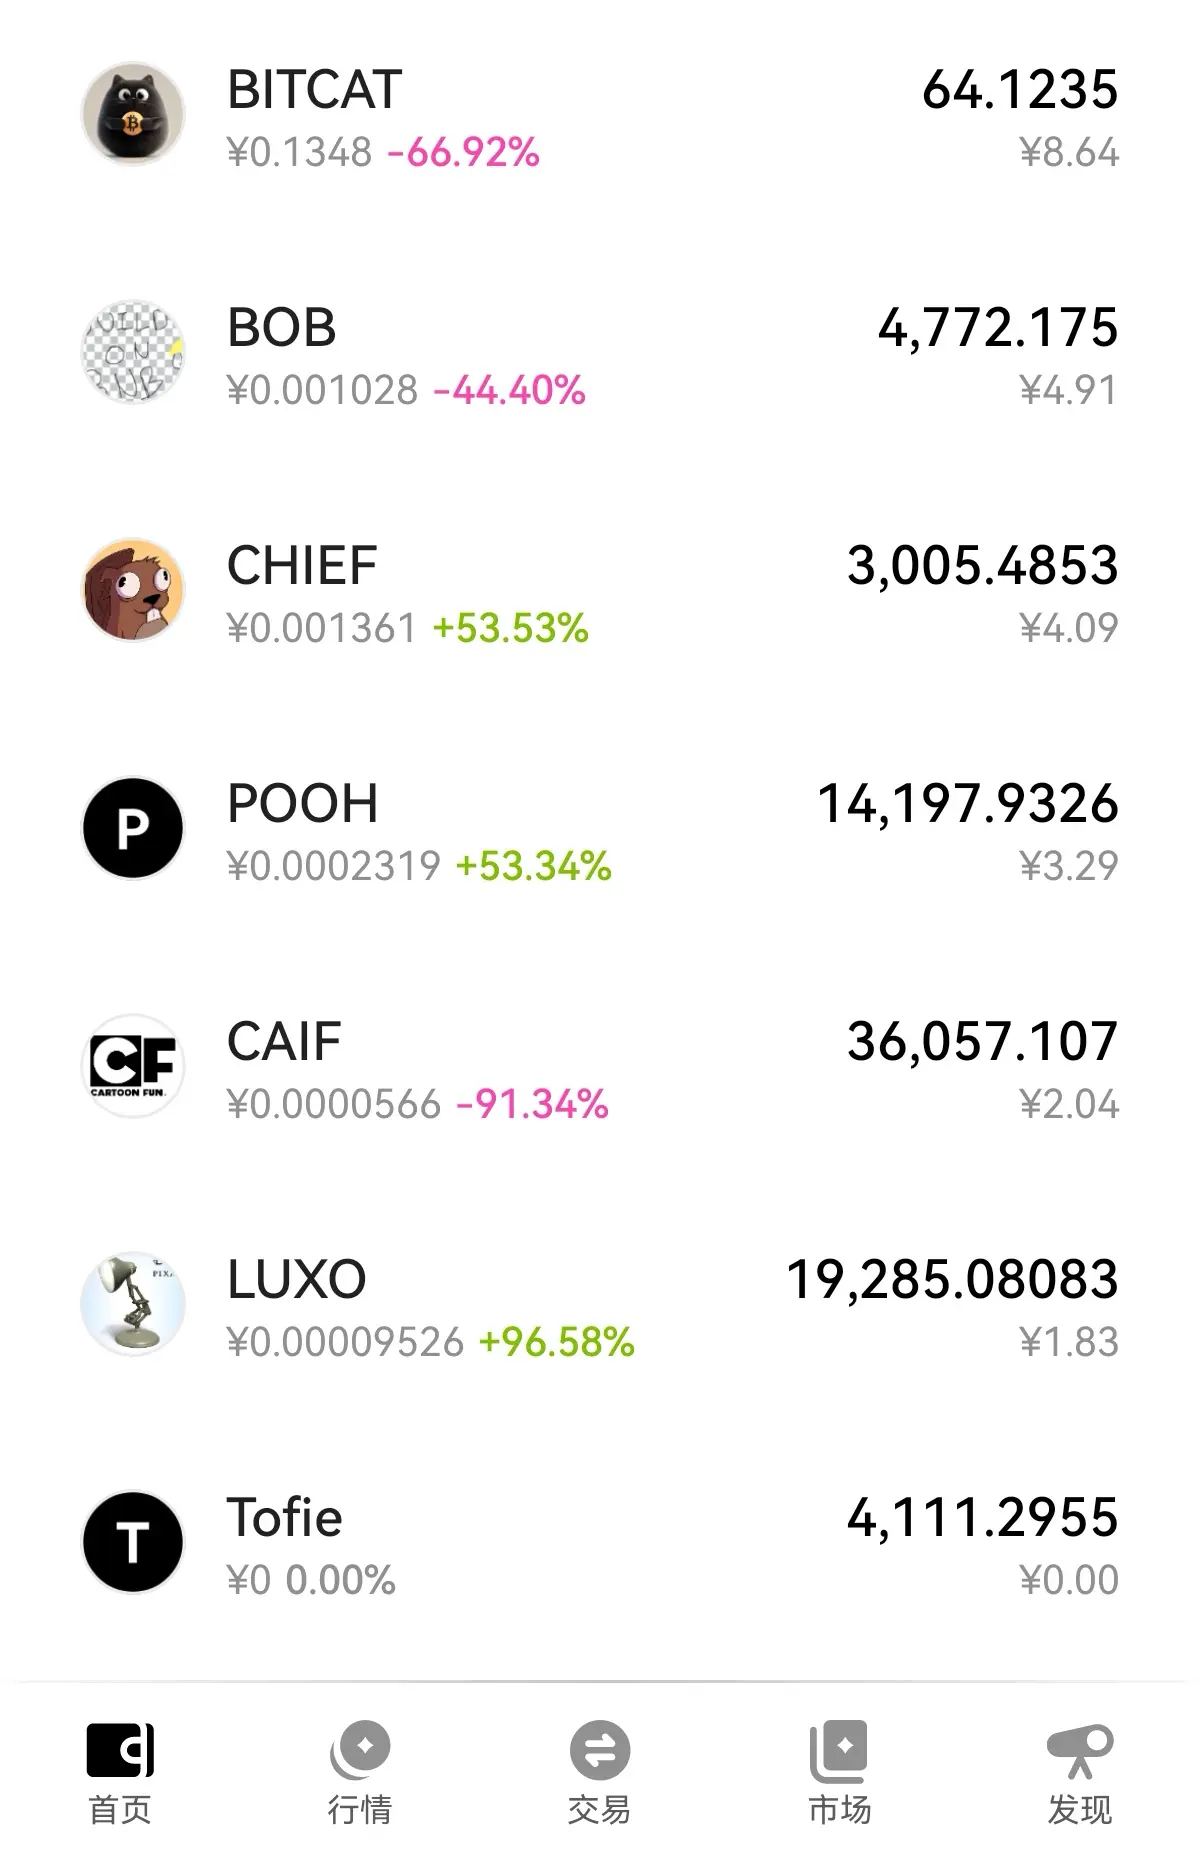Viewport: 1200px width, 1855px height.
Task: Tap the BOB checkered token icon
Action: point(133,352)
